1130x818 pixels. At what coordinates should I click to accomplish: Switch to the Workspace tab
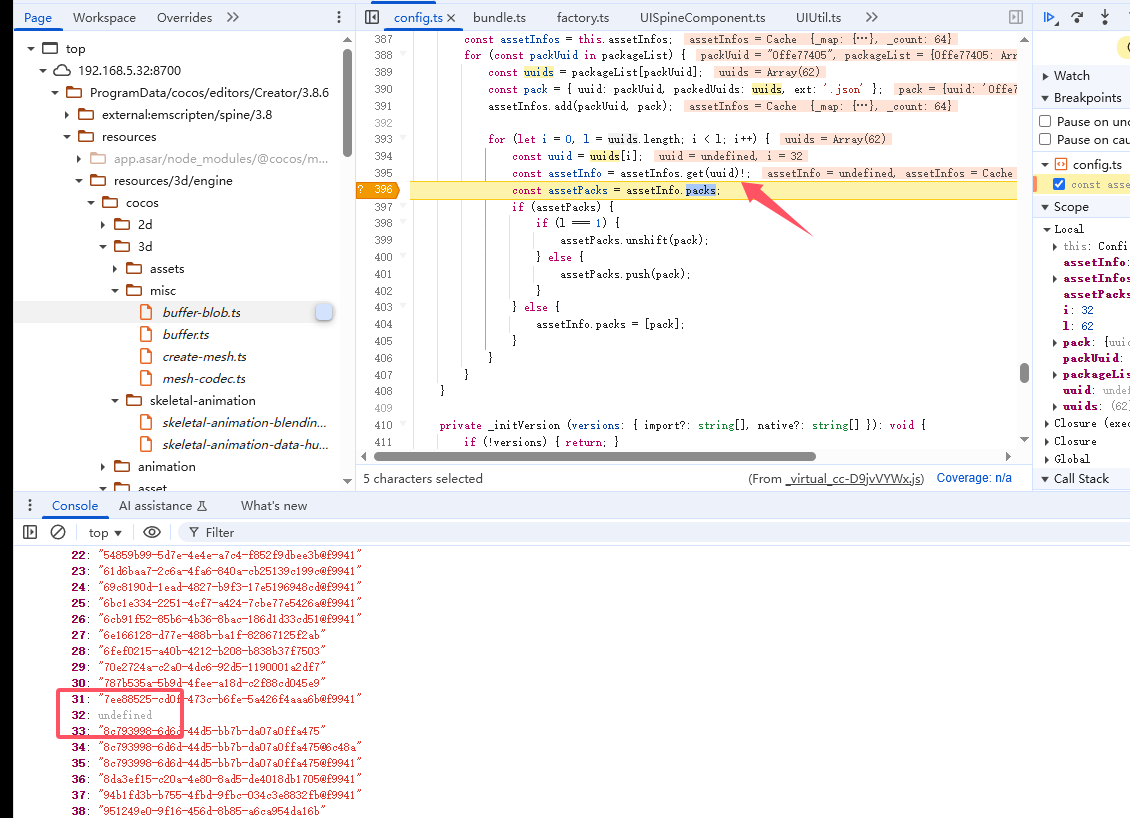[x=104, y=17]
